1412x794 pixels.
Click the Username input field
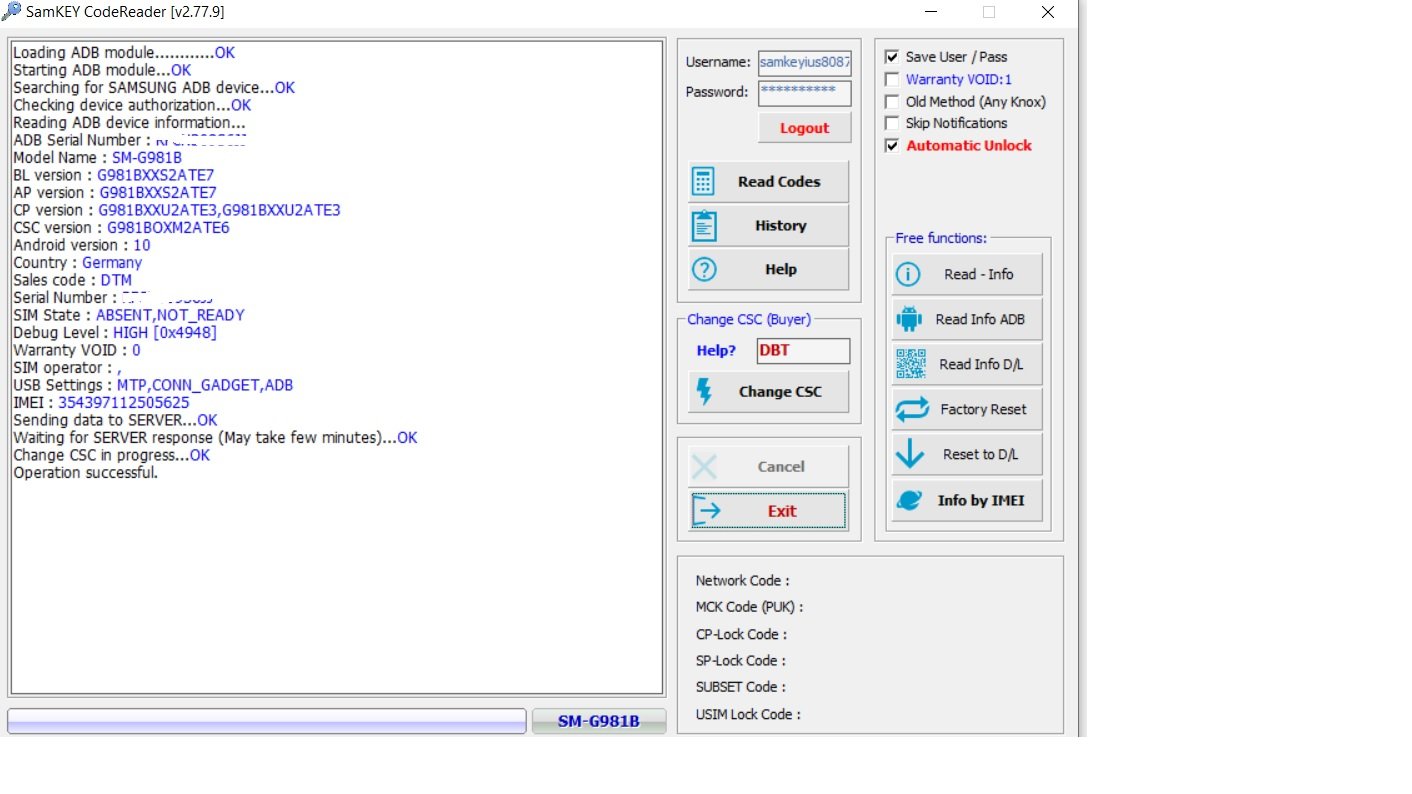[804, 63]
